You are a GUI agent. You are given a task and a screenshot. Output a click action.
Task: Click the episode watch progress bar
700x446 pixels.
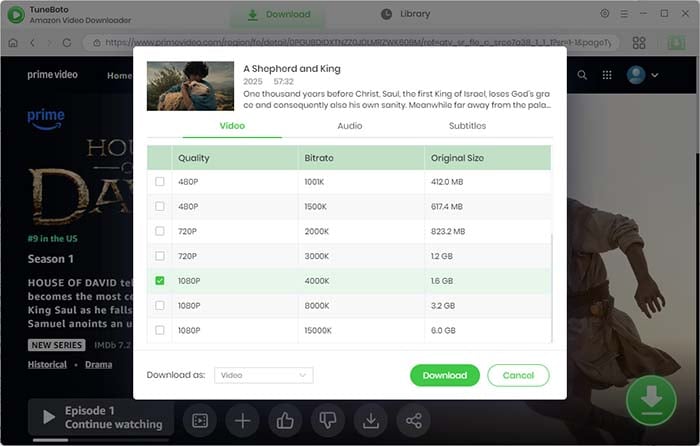click(101, 440)
